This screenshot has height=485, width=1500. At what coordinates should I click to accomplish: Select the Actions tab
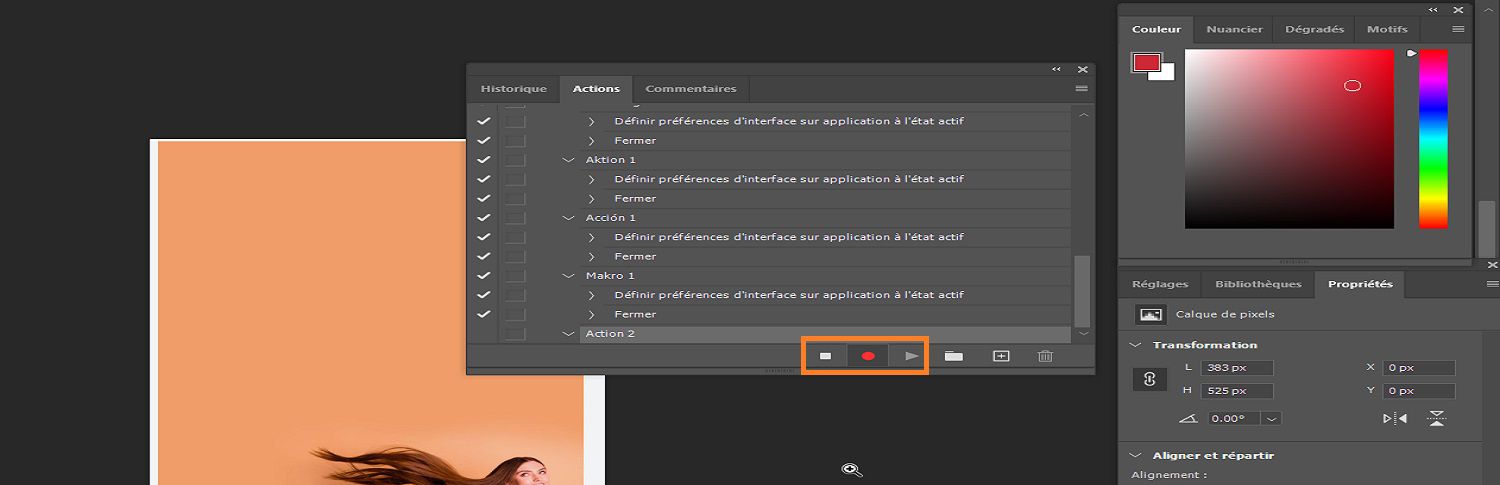click(596, 89)
